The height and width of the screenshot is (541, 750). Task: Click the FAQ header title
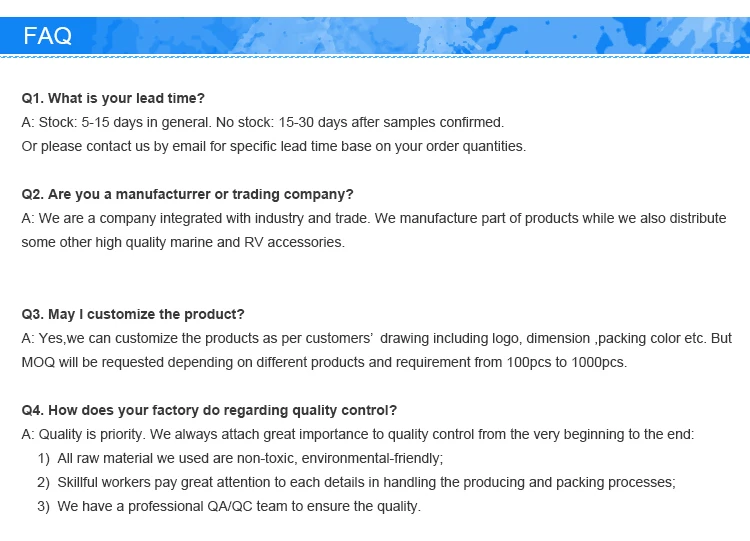[x=48, y=37]
